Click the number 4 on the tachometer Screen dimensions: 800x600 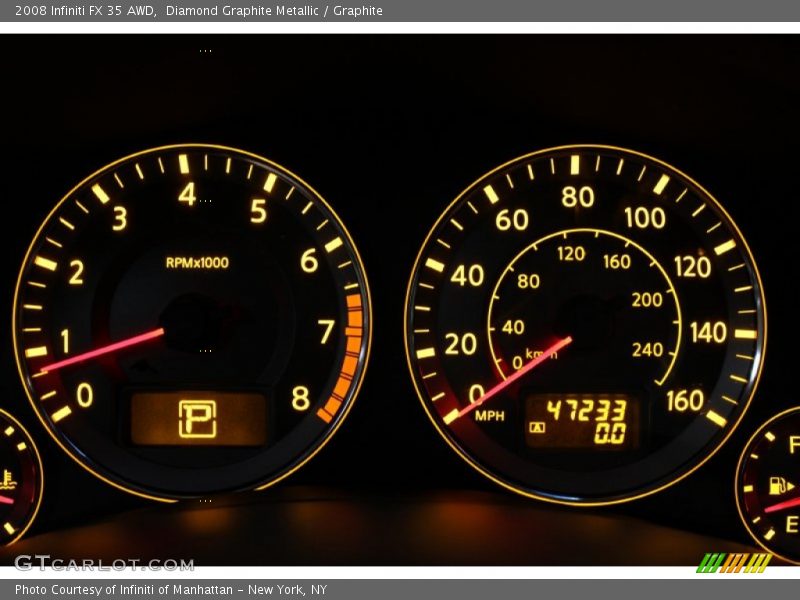[187, 194]
